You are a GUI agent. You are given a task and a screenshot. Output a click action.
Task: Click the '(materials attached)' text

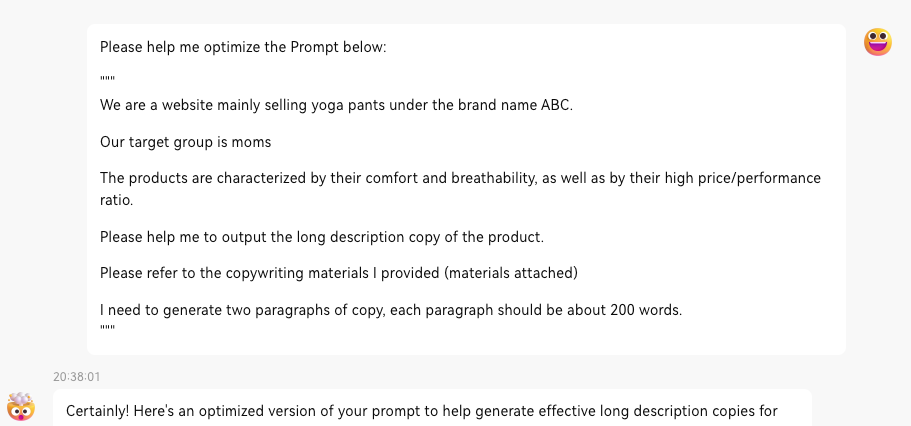click(511, 273)
